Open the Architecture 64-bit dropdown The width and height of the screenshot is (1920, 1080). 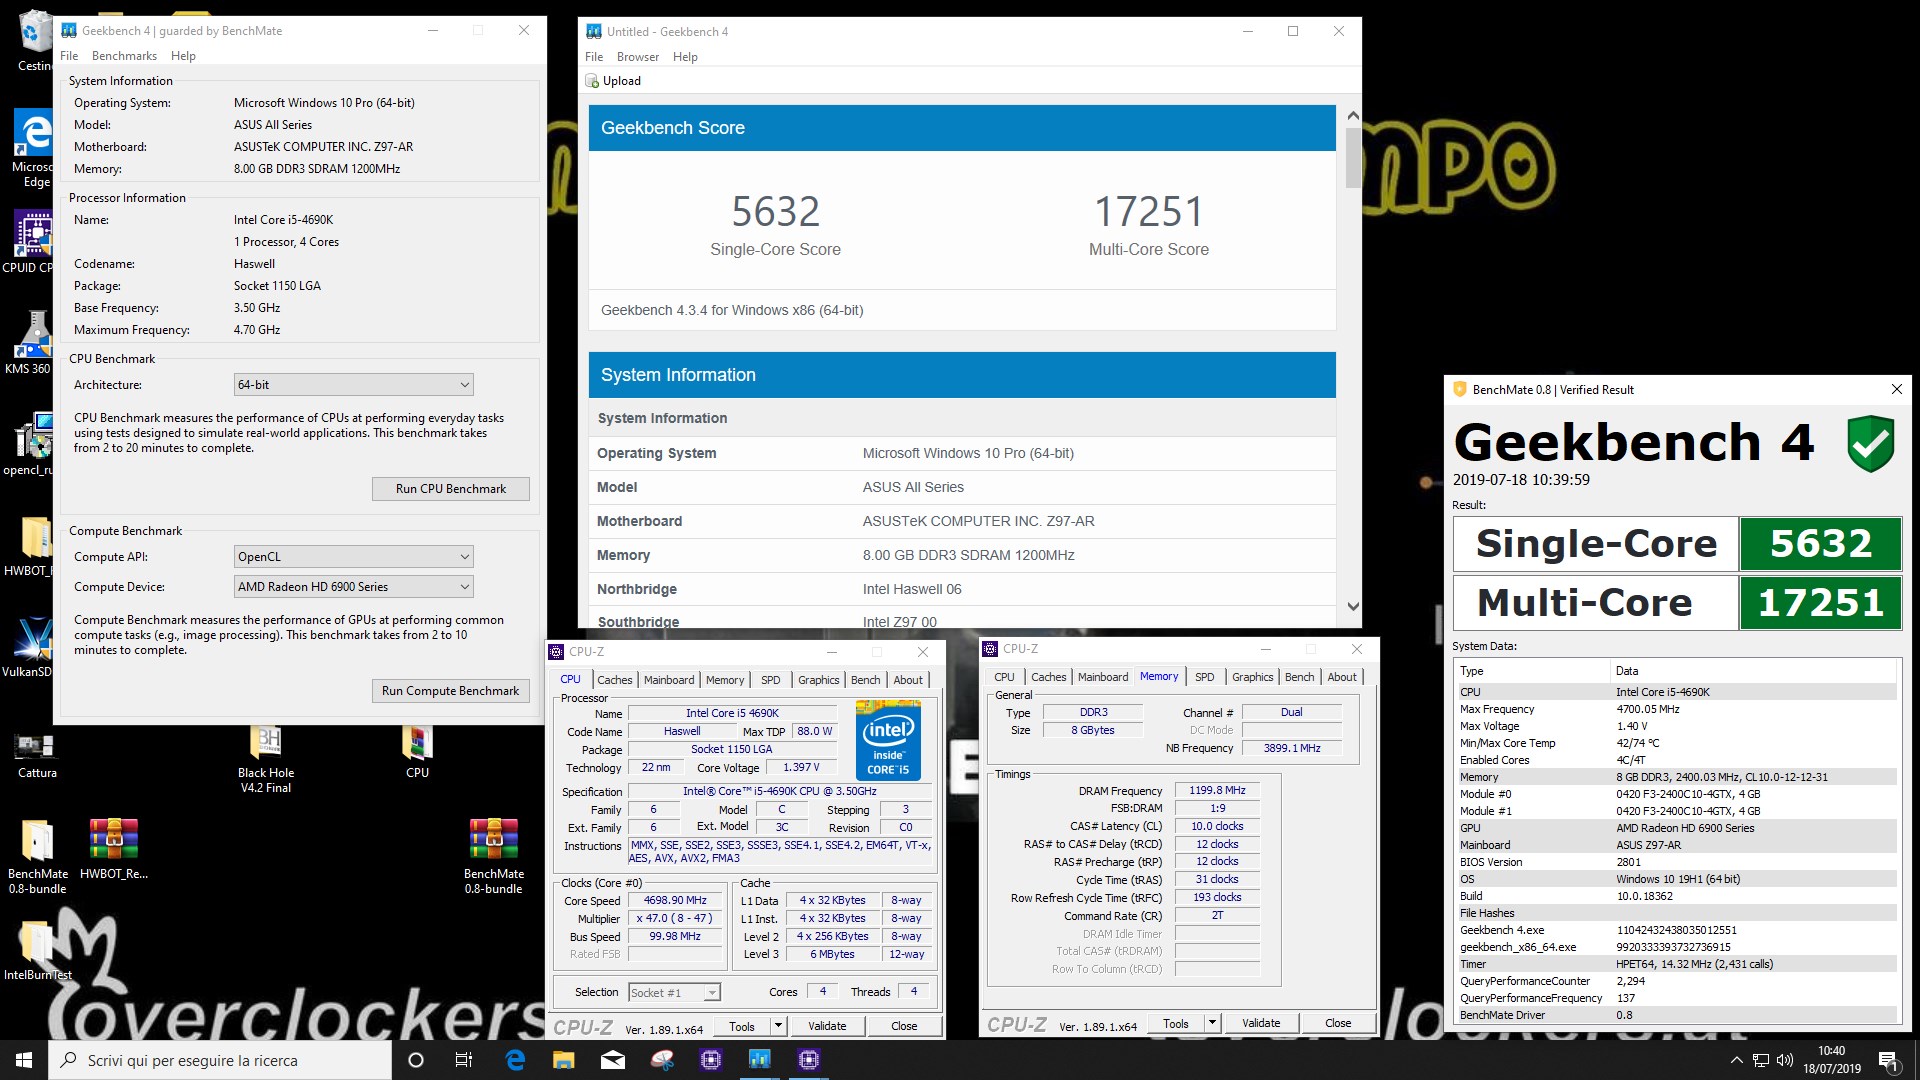point(353,385)
